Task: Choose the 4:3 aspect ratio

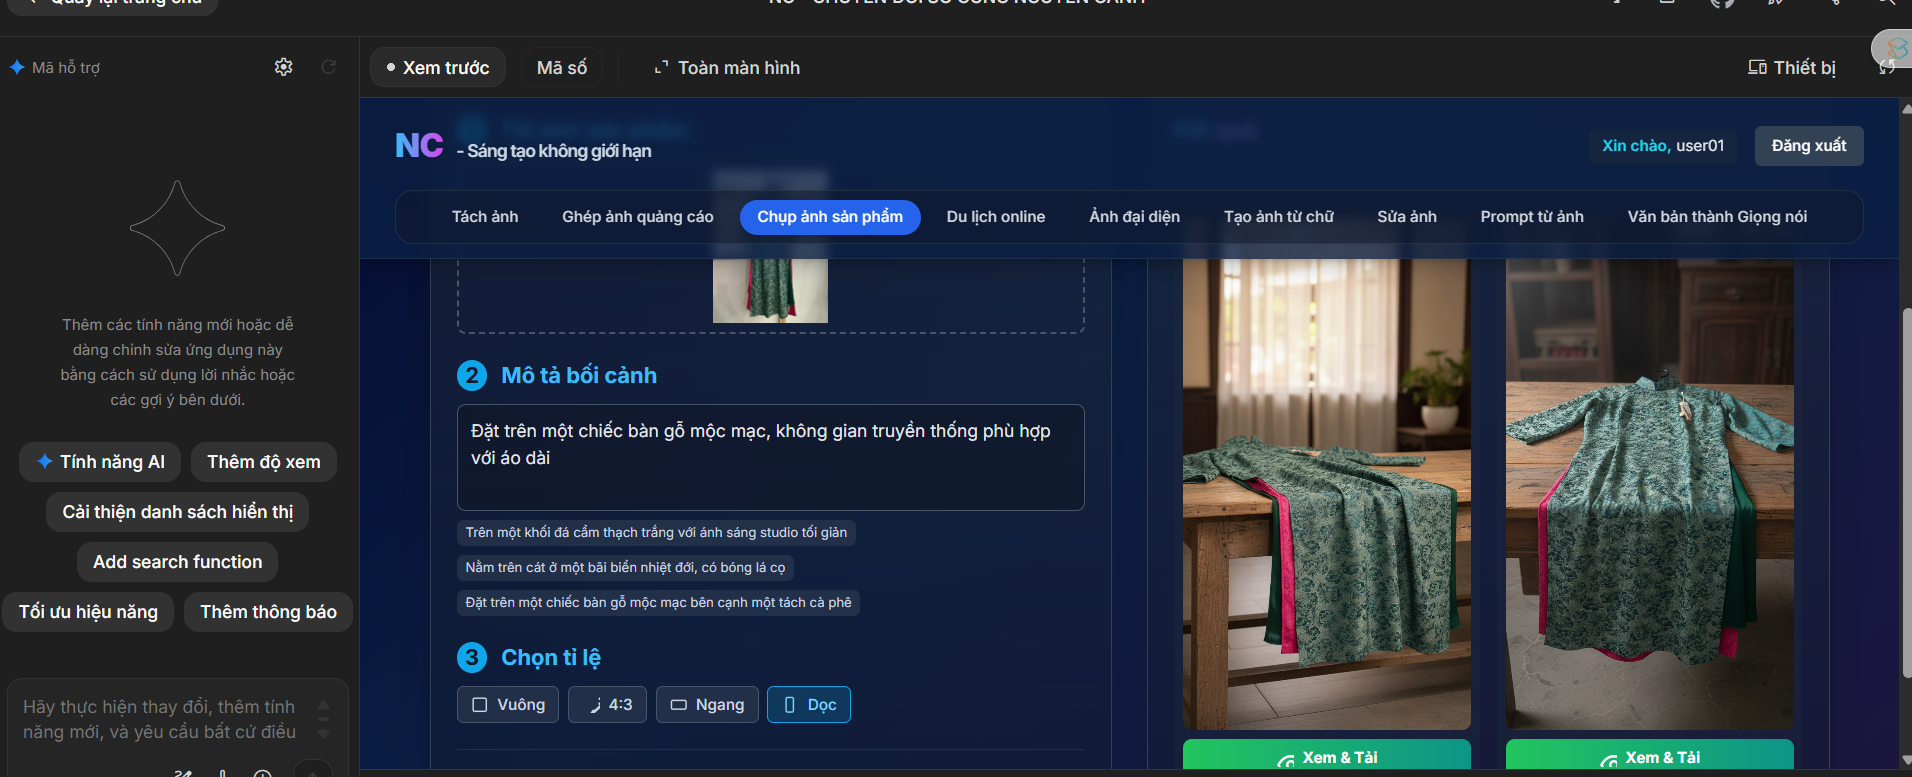Action: click(607, 705)
